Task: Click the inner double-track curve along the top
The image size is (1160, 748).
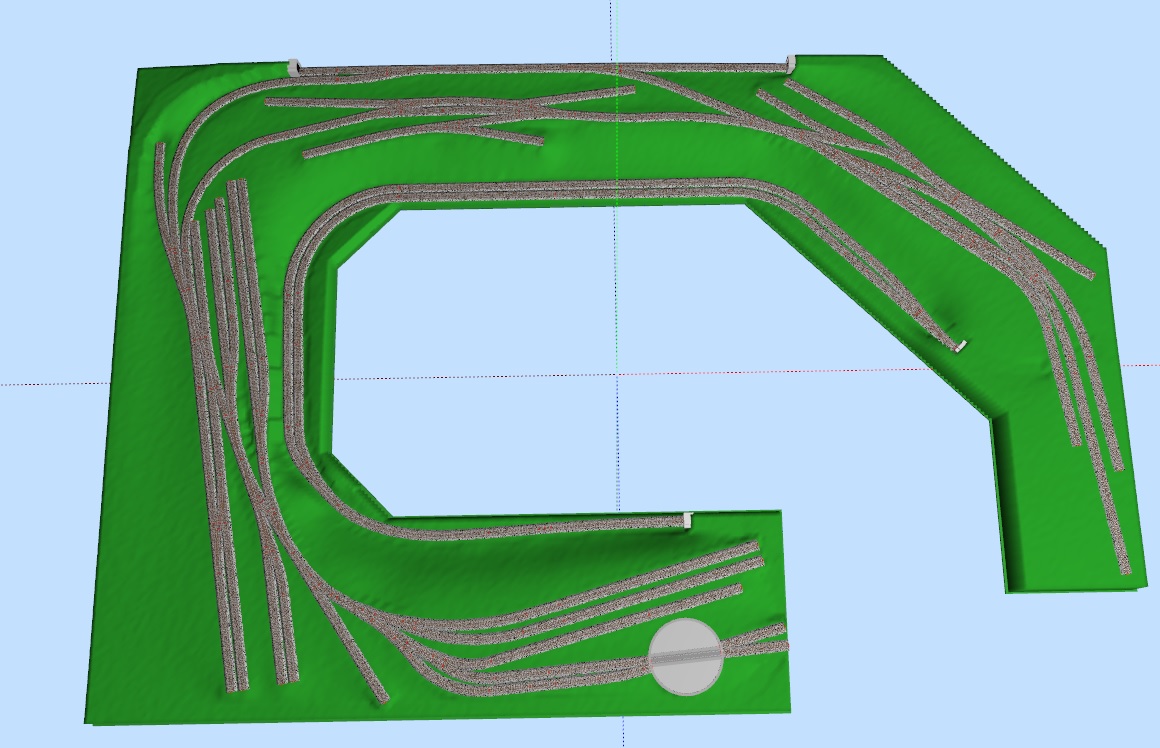Action: coord(560,185)
